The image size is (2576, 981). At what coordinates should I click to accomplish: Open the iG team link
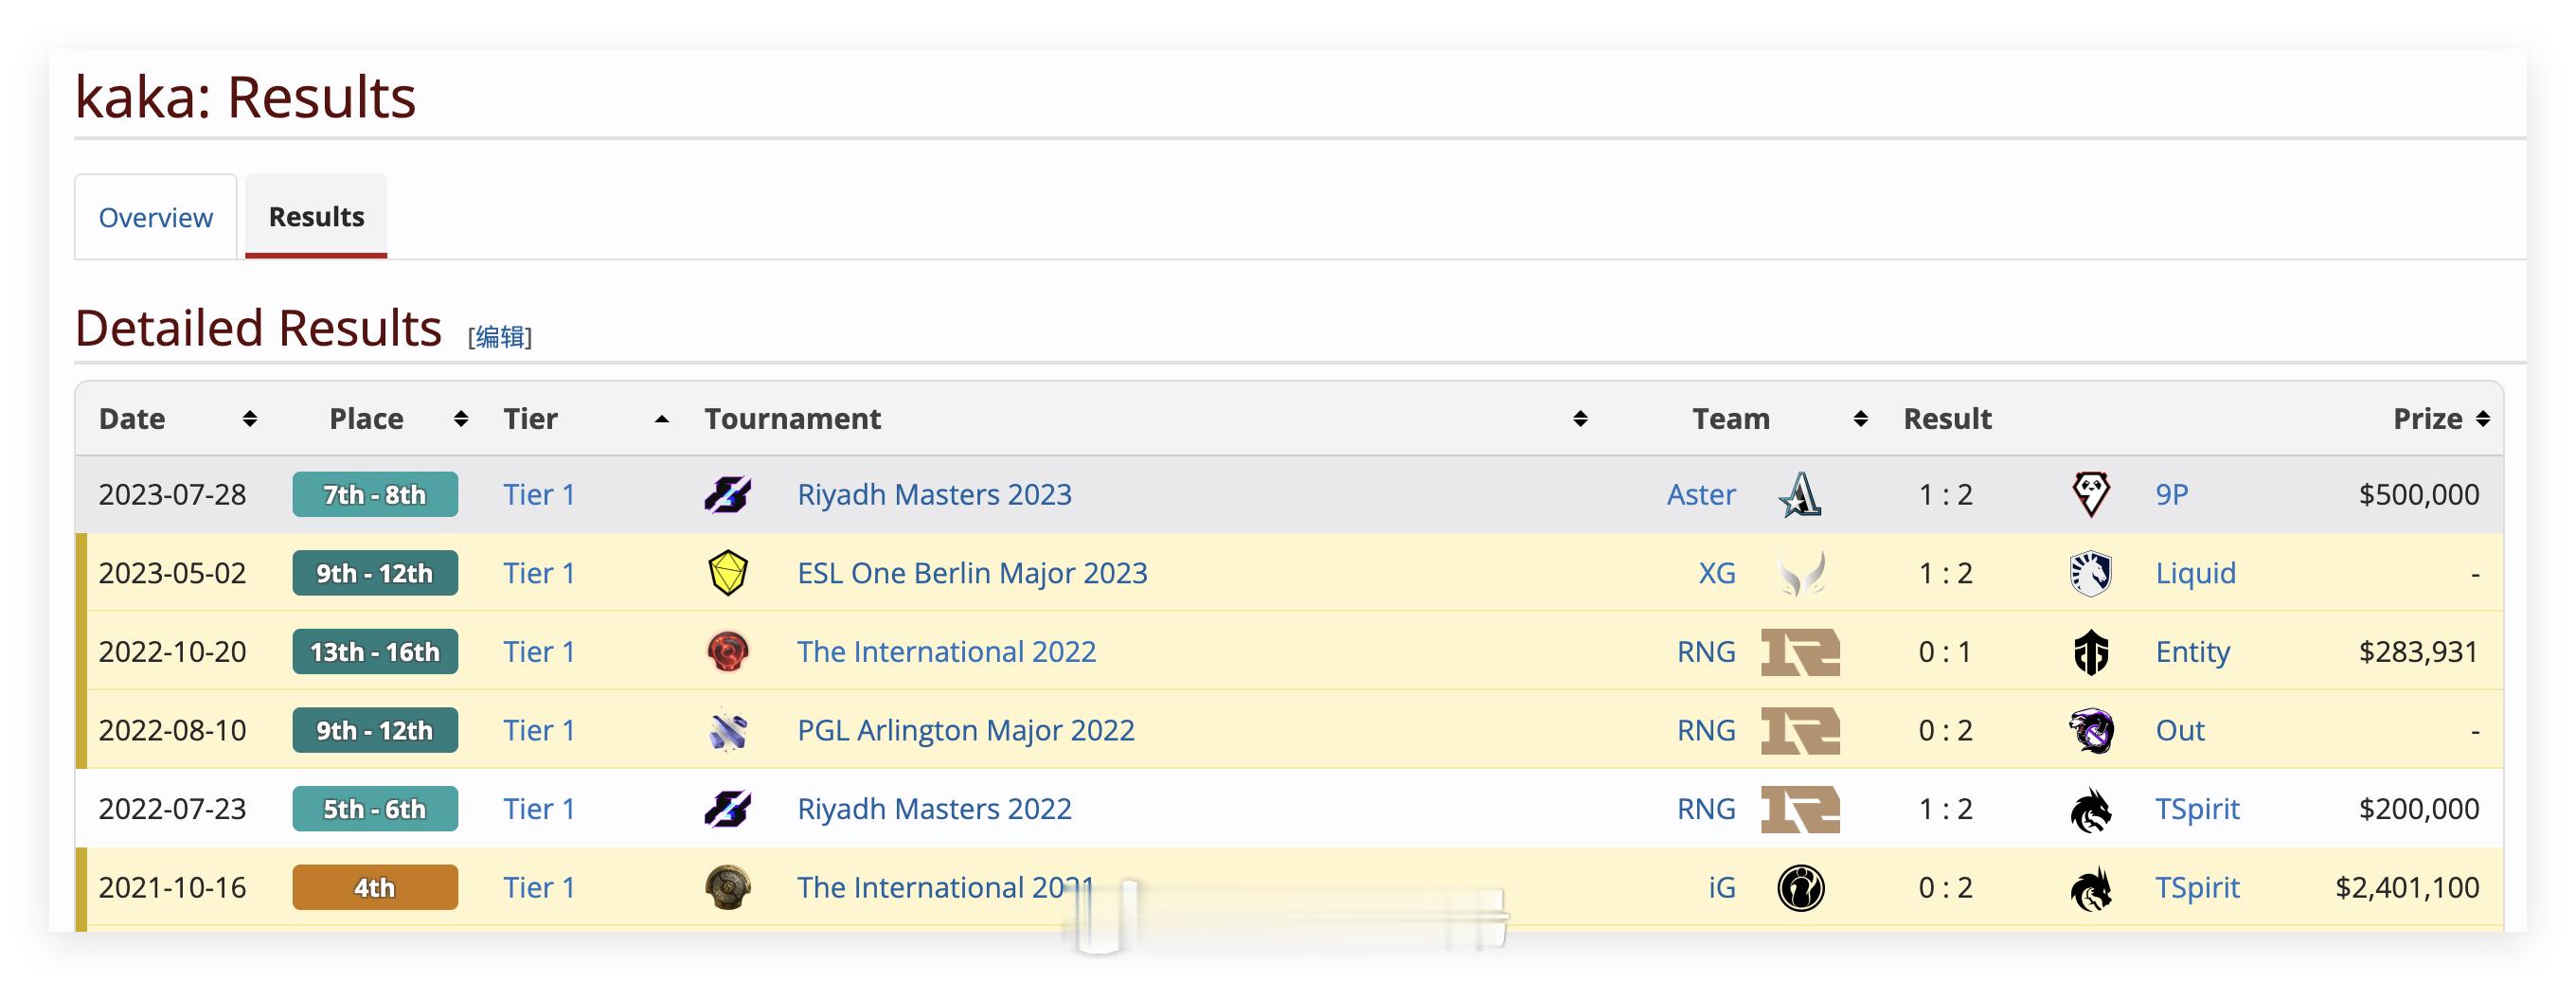1722,887
